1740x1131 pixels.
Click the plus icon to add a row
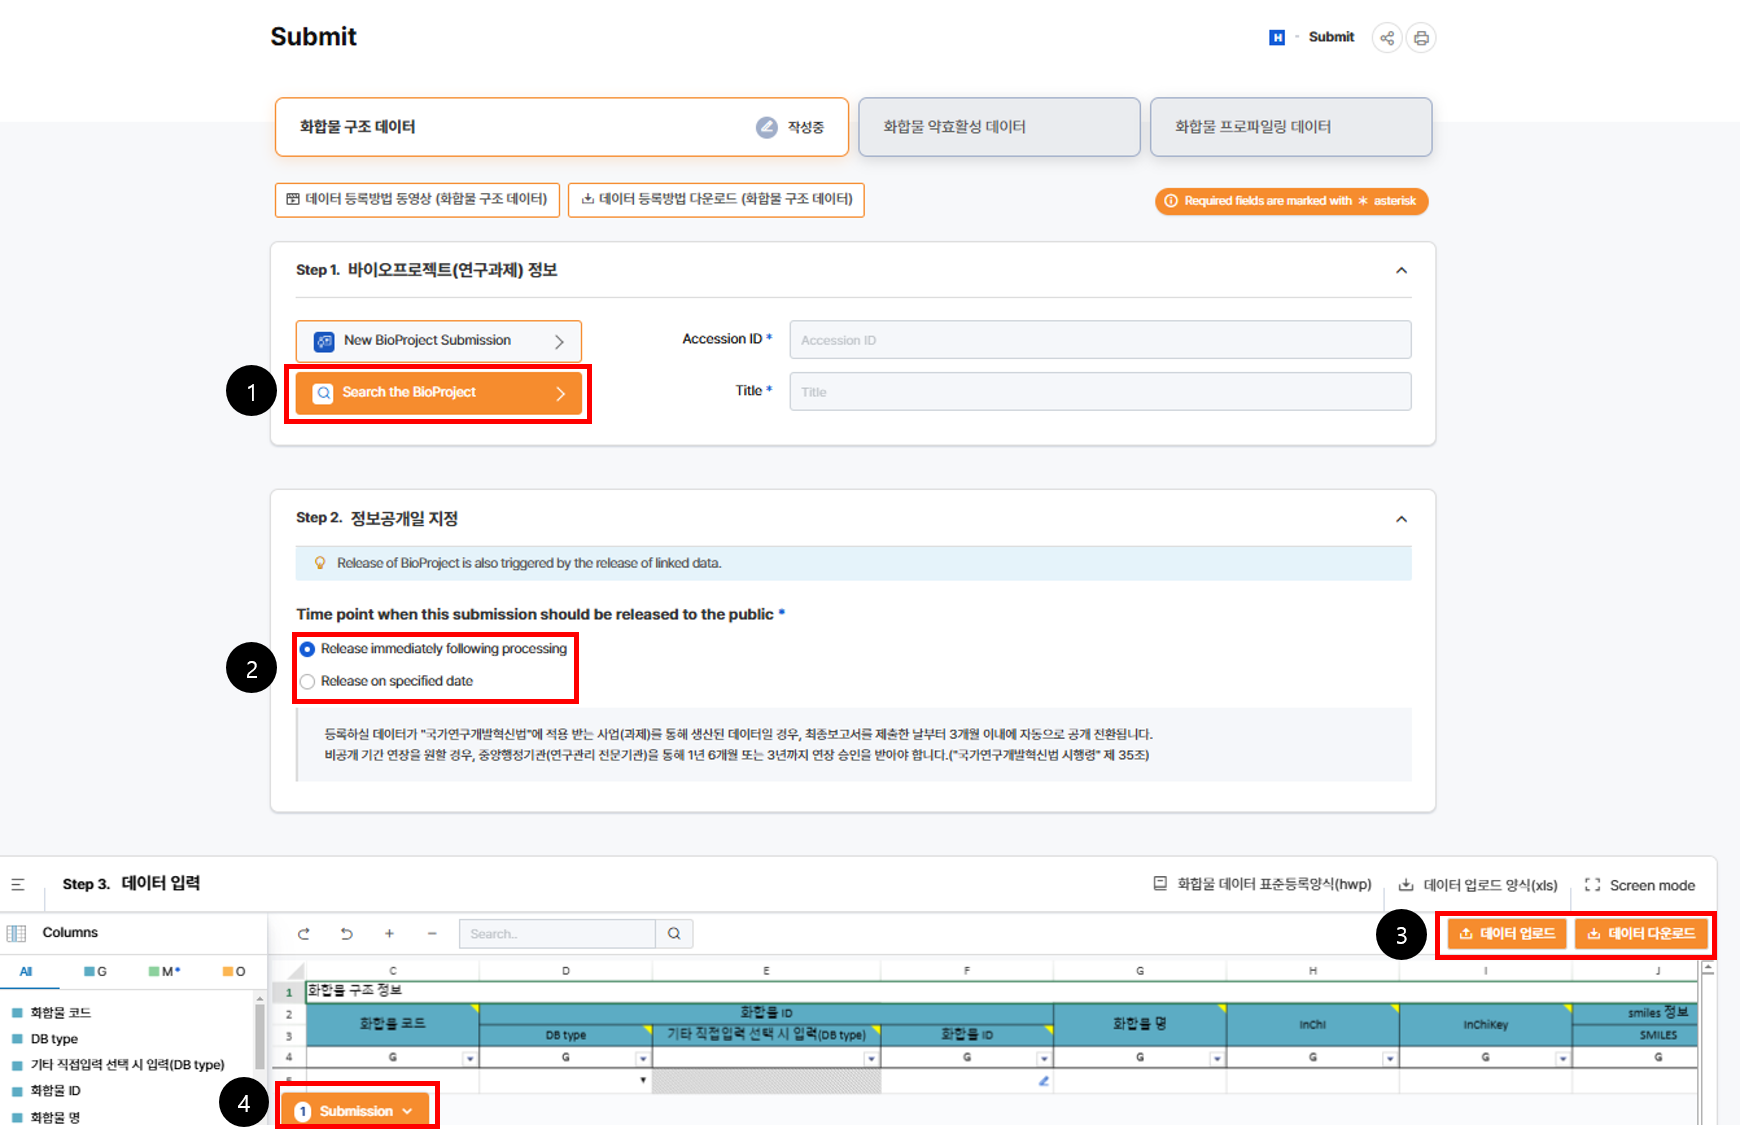click(389, 934)
